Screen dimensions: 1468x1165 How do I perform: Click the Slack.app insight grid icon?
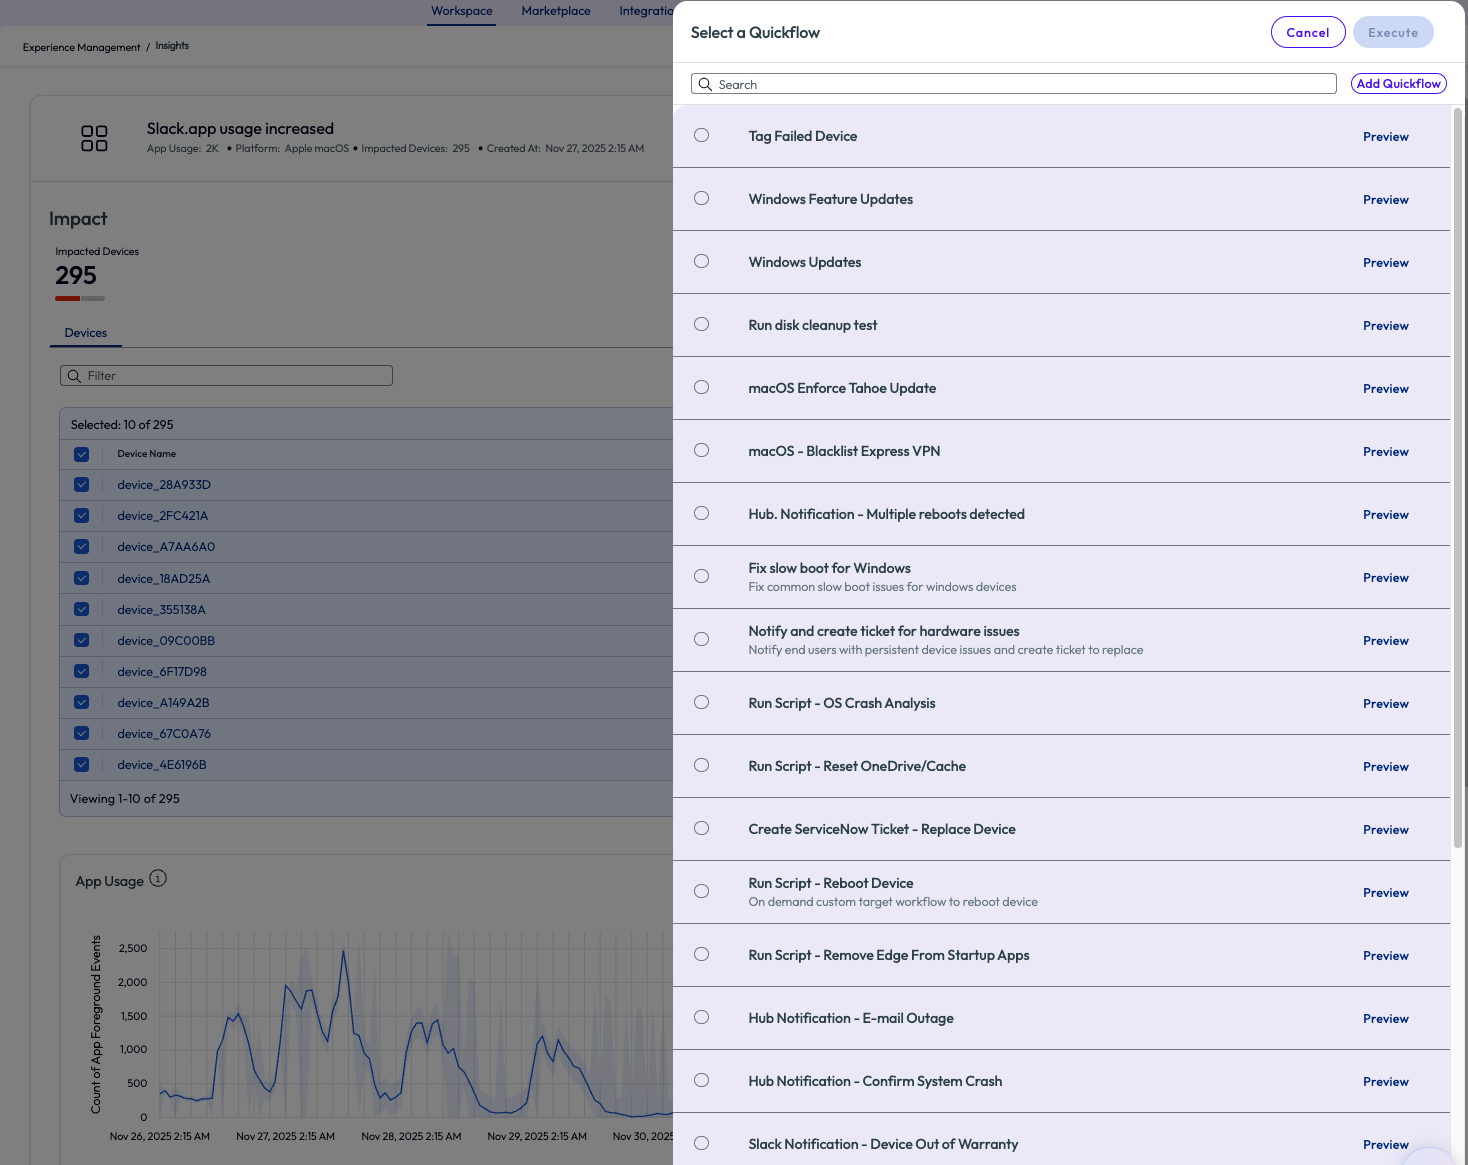pos(94,138)
